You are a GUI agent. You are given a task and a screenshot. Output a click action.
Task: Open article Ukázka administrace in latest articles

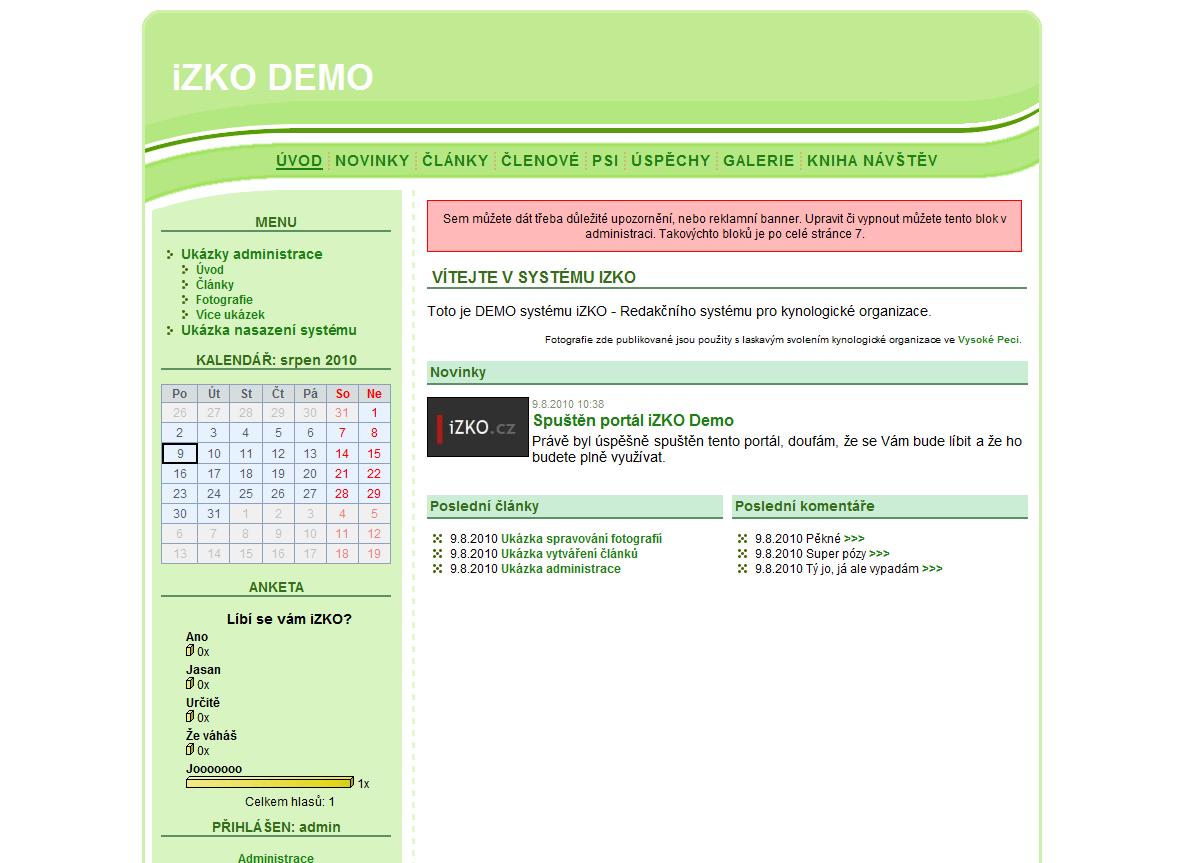tap(561, 569)
